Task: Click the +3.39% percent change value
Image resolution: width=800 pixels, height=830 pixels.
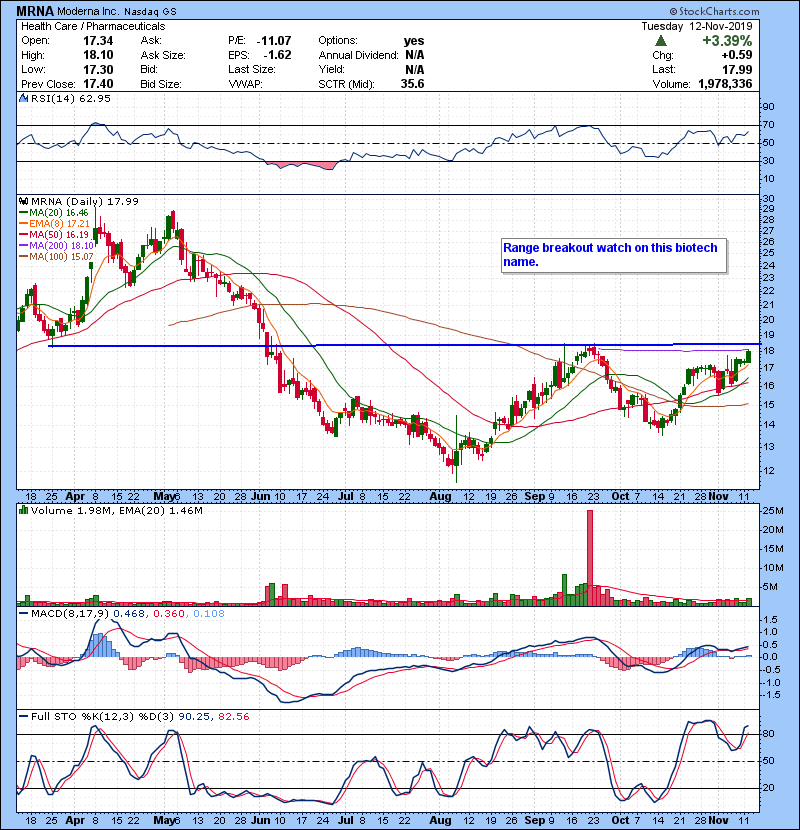Action: pyautogui.click(x=727, y=41)
